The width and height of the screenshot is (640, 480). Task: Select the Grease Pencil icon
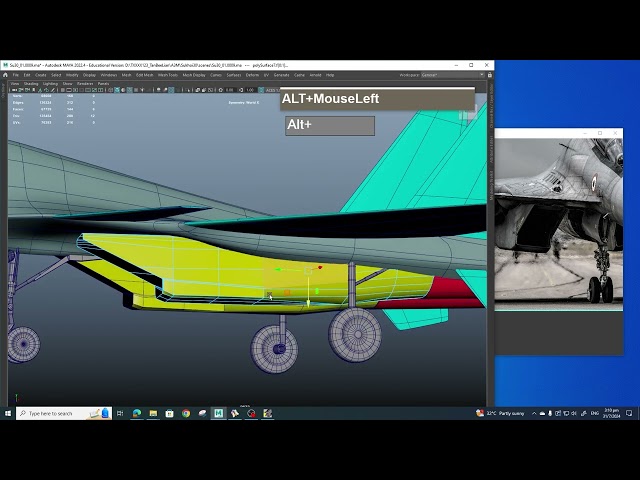coord(53,90)
